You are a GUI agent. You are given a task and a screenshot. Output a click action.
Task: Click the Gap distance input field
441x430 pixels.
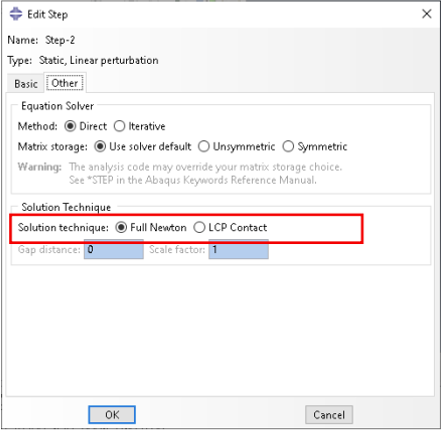pos(114,250)
